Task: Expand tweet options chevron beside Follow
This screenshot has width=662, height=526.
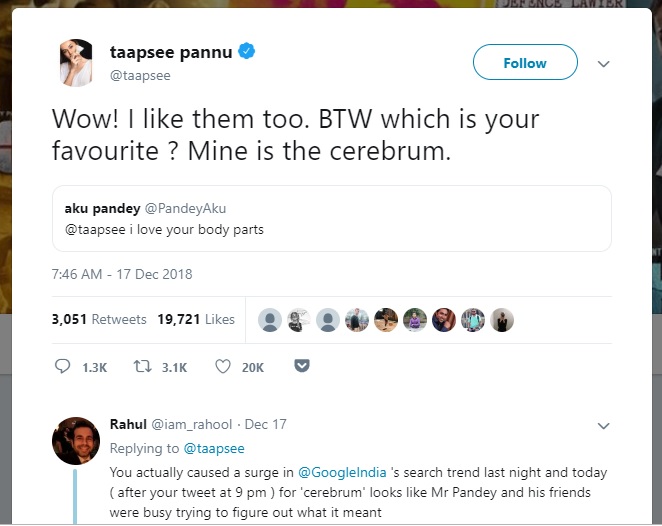Action: (603, 63)
